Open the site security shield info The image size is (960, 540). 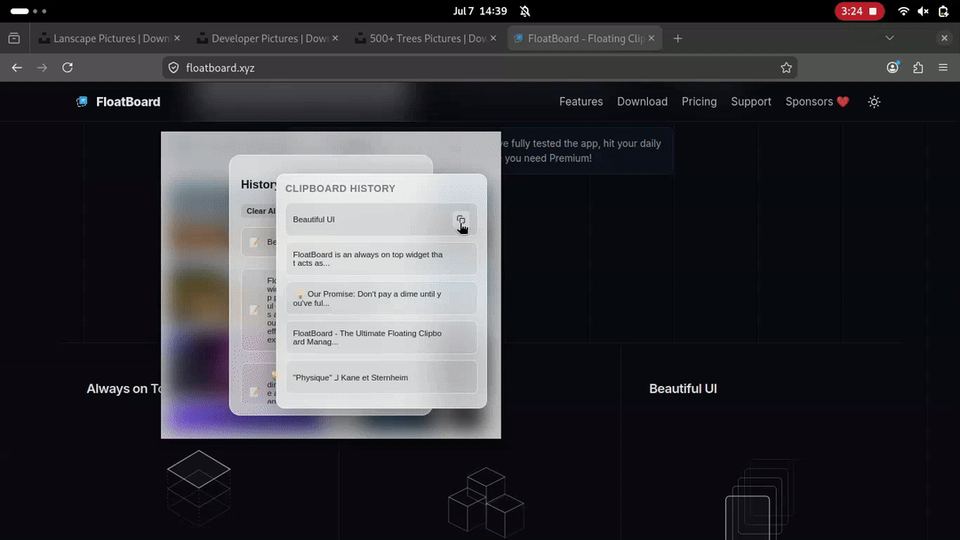tap(174, 68)
